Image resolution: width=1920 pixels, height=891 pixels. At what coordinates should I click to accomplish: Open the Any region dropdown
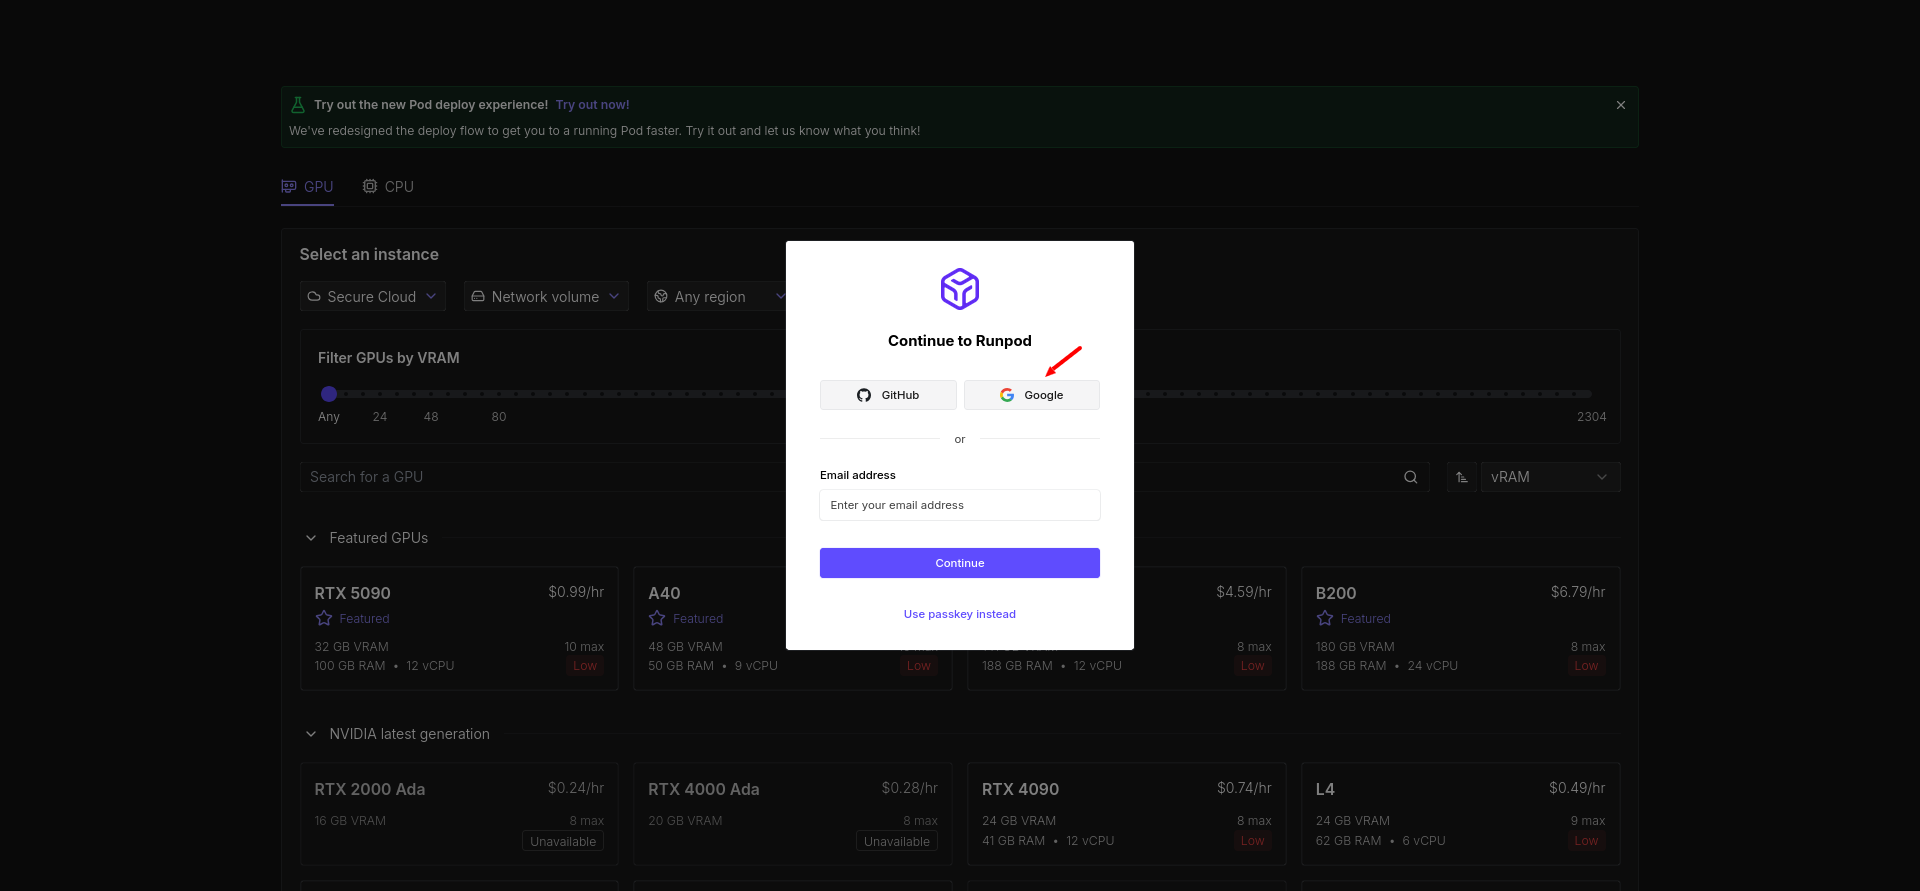[x=717, y=297]
